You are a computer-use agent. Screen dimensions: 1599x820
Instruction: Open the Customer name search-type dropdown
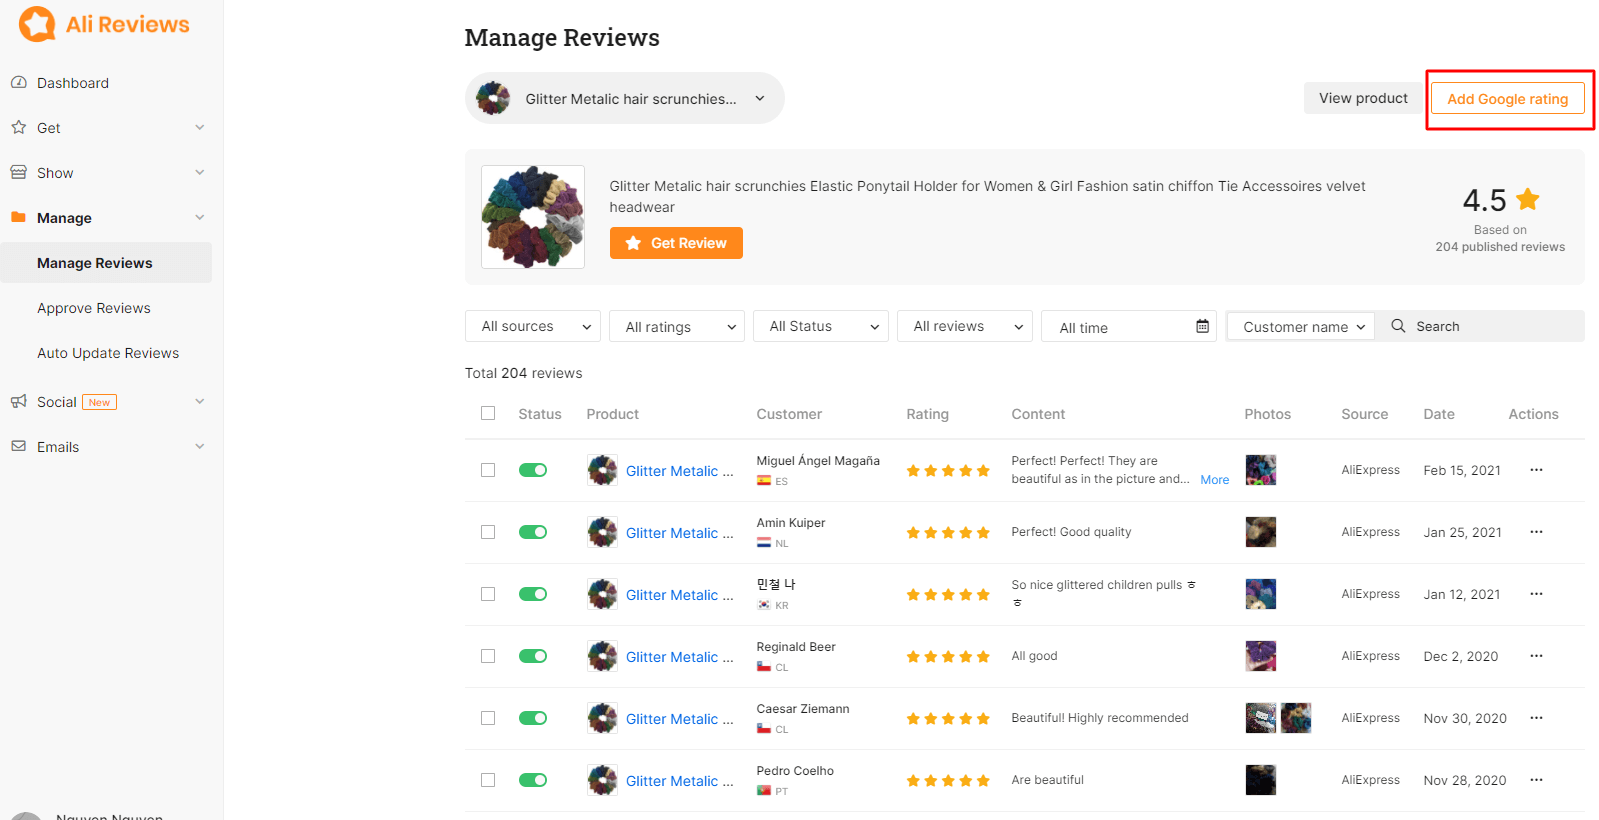[1301, 326]
